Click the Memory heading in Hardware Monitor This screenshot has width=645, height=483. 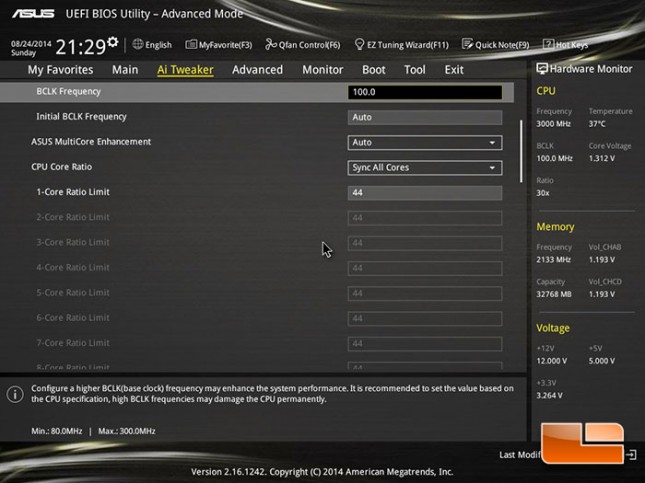(555, 227)
